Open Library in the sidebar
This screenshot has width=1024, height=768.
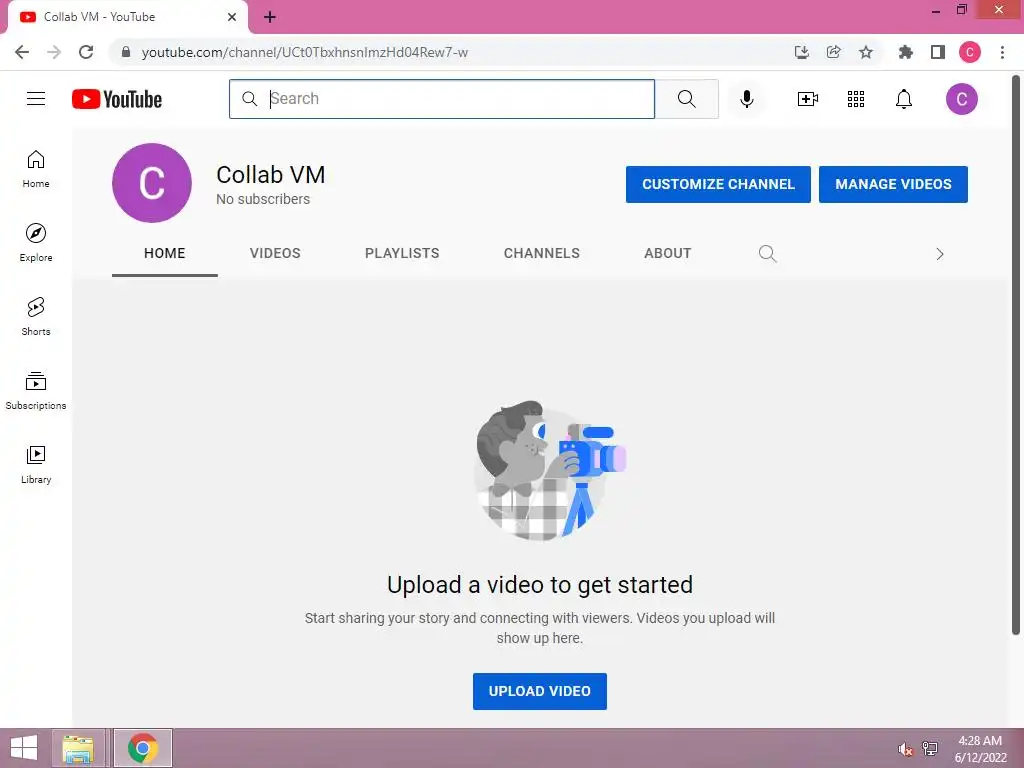click(x=36, y=464)
